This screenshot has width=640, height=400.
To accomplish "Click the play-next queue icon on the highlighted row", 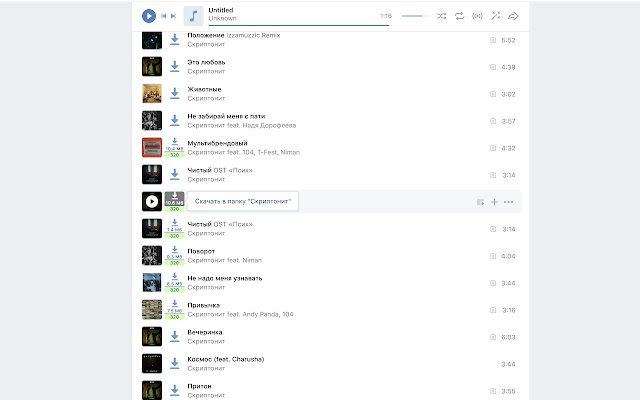I will (x=480, y=202).
